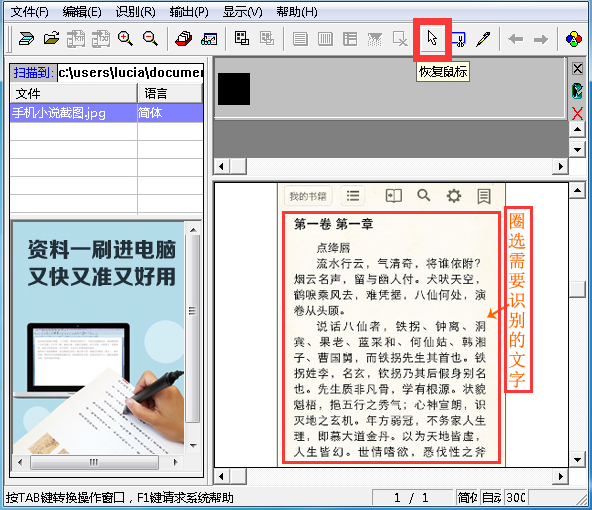Click ad panel vertical scrollbar thumb
The image size is (592, 510).
point(193,329)
